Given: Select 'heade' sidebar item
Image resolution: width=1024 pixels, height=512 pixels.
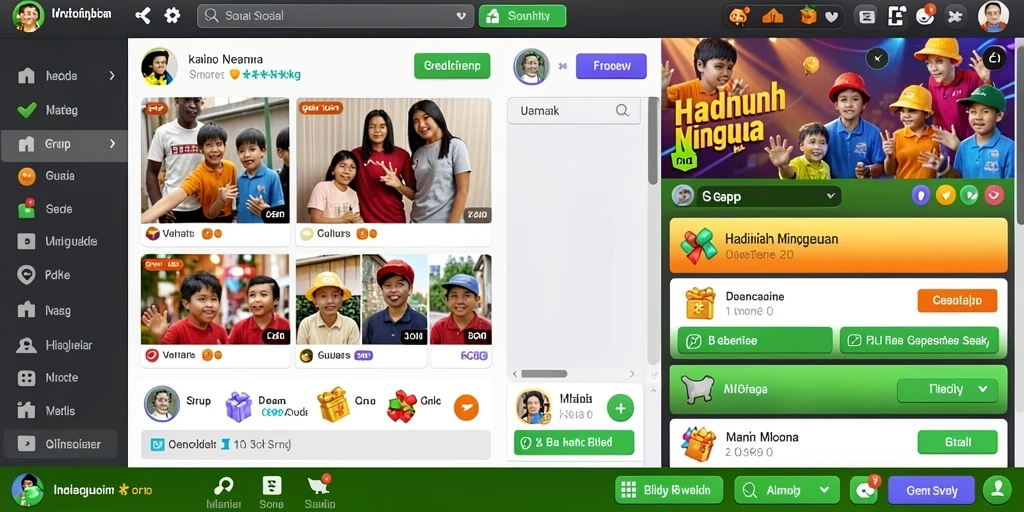Looking at the screenshot, I should (64, 76).
